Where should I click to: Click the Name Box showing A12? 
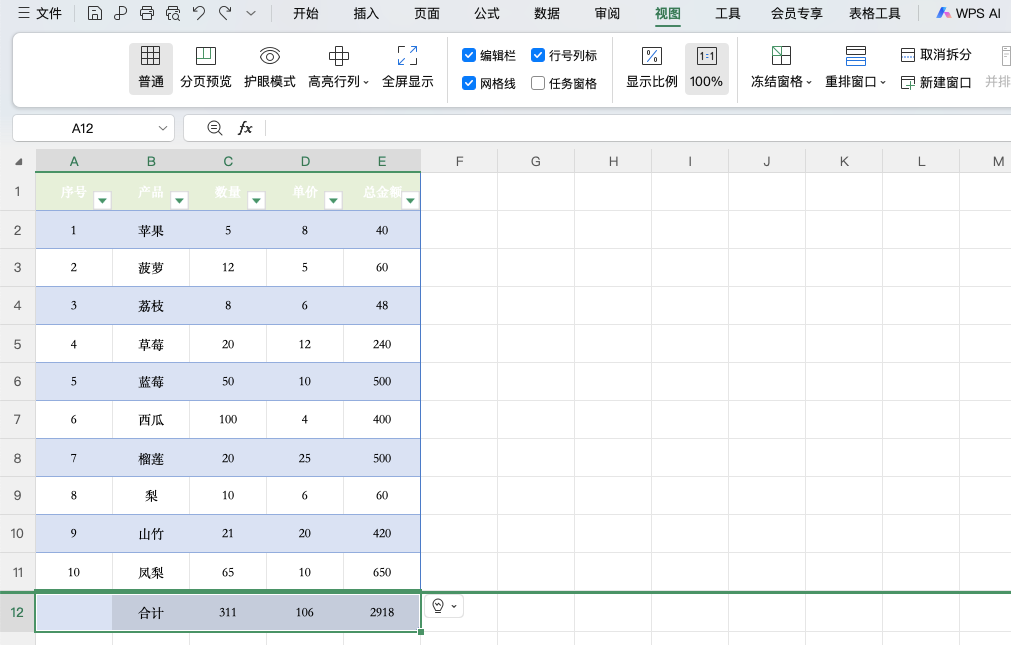click(83, 128)
